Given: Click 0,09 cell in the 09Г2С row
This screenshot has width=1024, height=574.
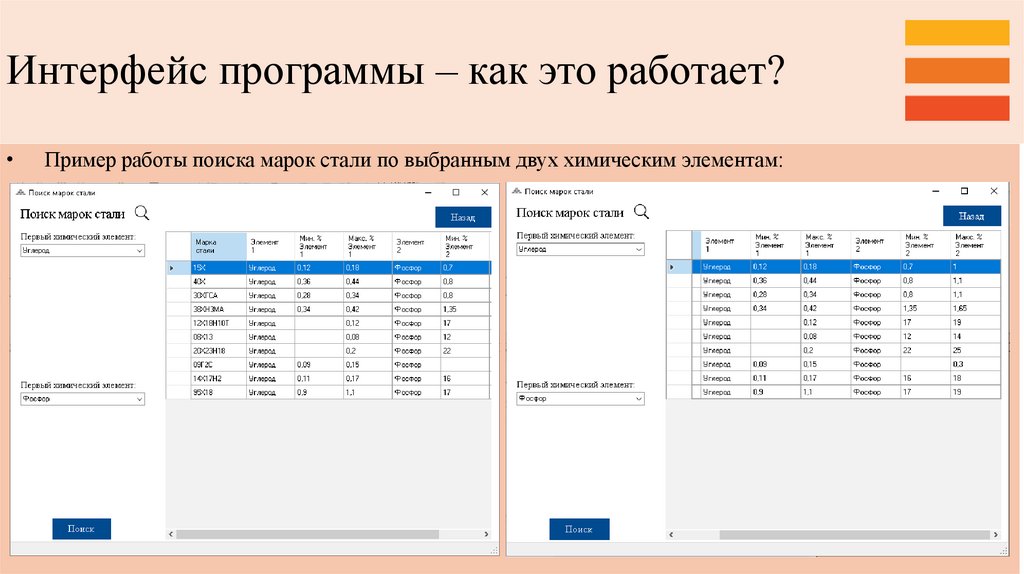Looking at the screenshot, I should 319,365.
